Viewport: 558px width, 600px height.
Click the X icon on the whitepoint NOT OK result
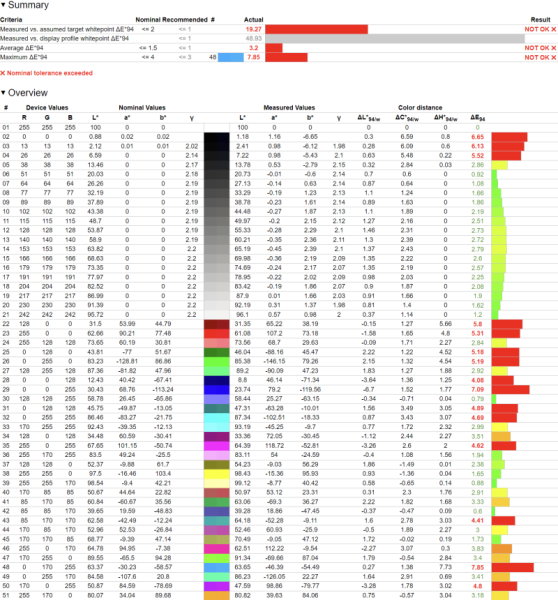tap(553, 29)
